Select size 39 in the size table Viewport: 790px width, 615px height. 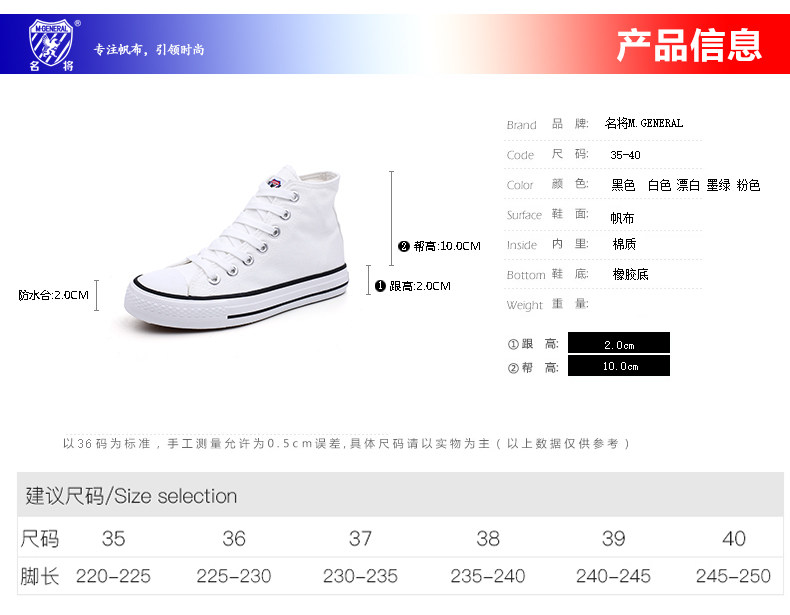[613, 539]
